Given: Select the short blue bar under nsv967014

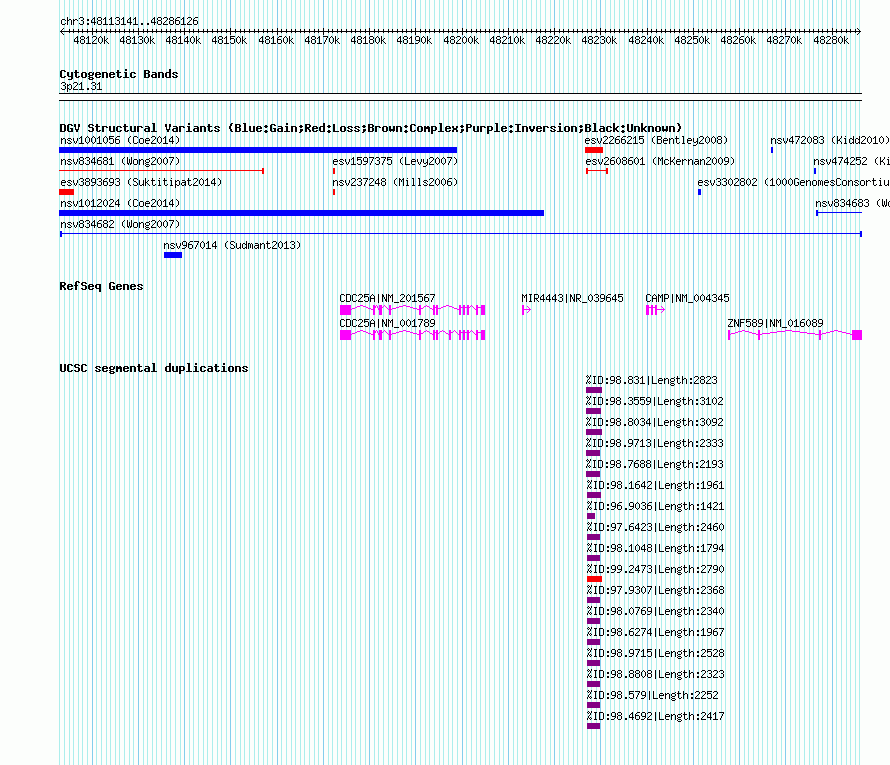Looking at the screenshot, I should click(x=173, y=255).
